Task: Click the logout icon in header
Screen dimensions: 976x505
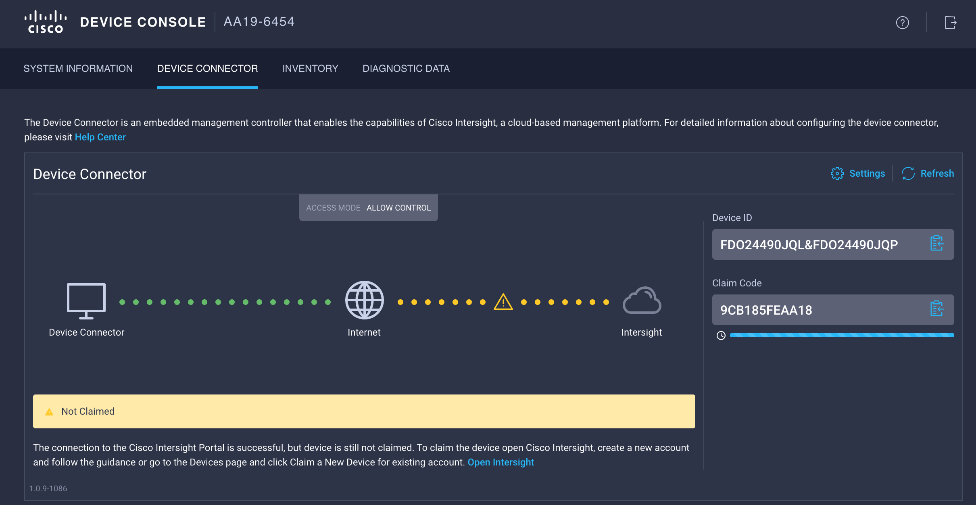Action: 950,23
